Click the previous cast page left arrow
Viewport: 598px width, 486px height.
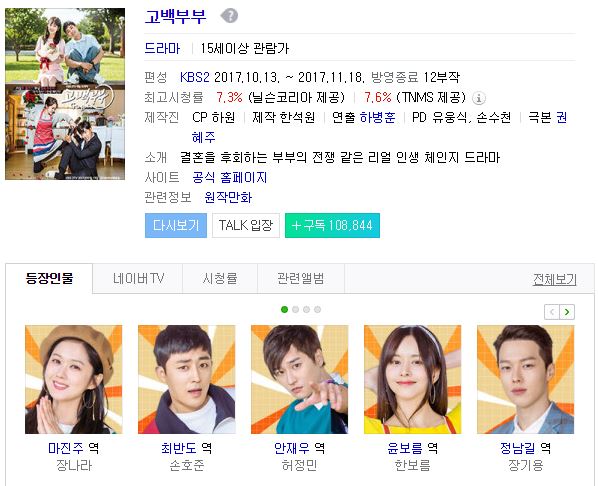pos(552,312)
